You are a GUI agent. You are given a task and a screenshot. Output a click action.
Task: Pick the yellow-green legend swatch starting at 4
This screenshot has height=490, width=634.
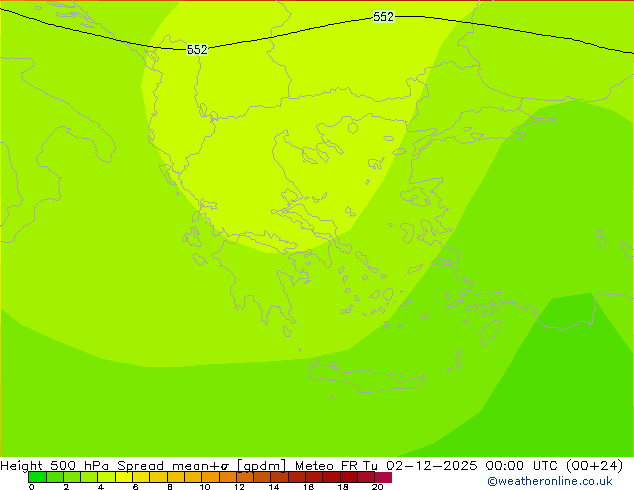106,477
